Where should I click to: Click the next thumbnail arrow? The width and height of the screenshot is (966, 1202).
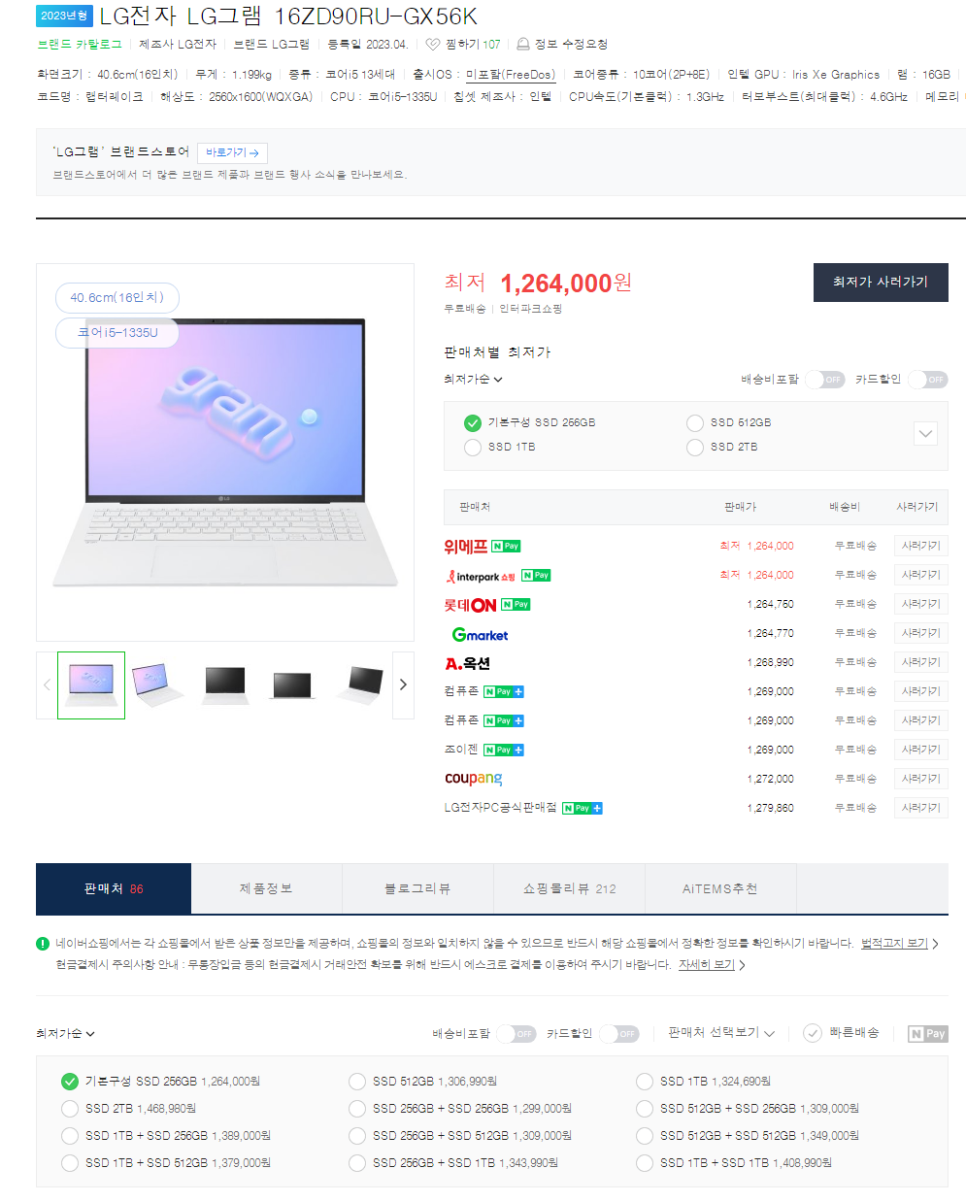(403, 685)
